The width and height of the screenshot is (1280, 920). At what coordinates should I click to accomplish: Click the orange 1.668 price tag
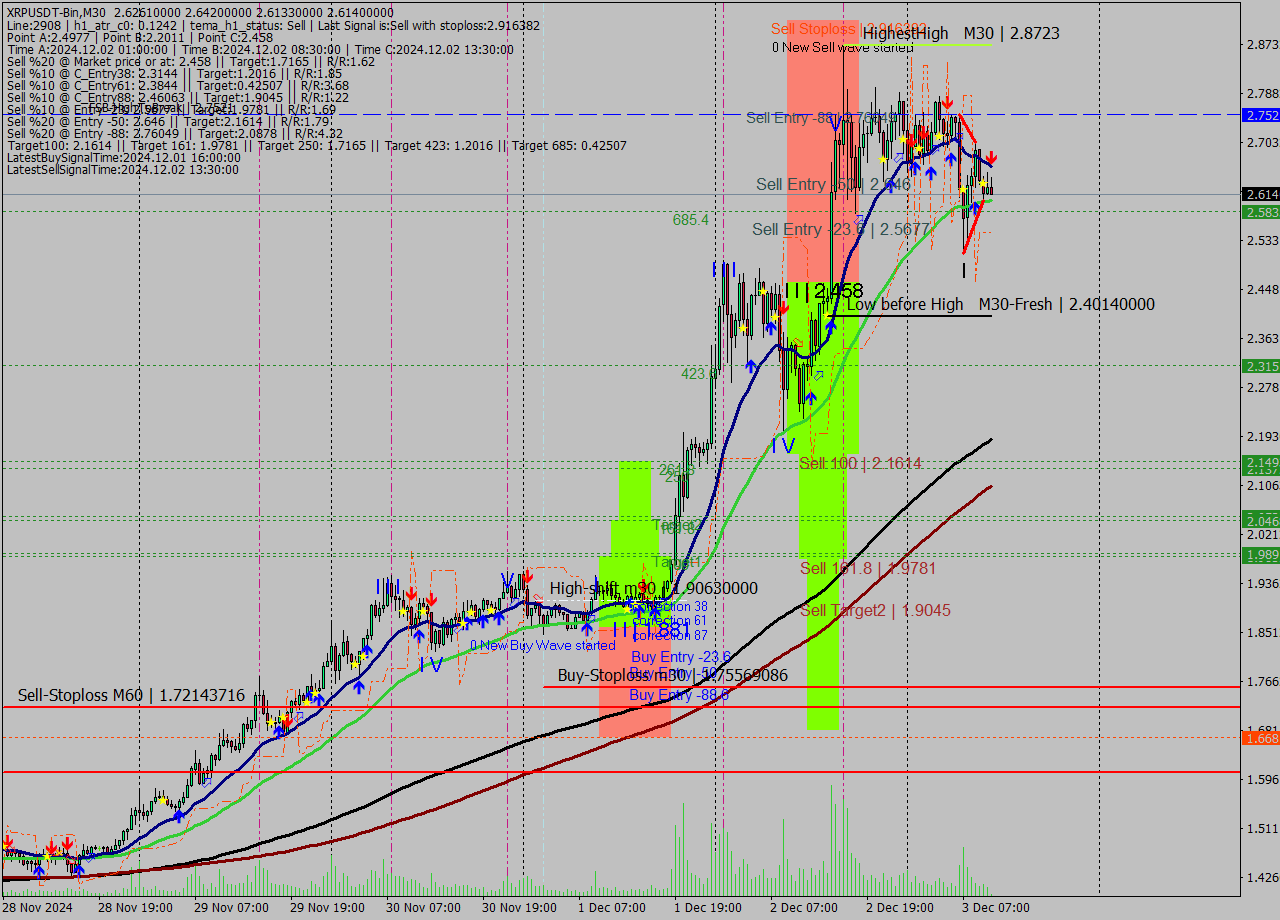[x=1261, y=738]
